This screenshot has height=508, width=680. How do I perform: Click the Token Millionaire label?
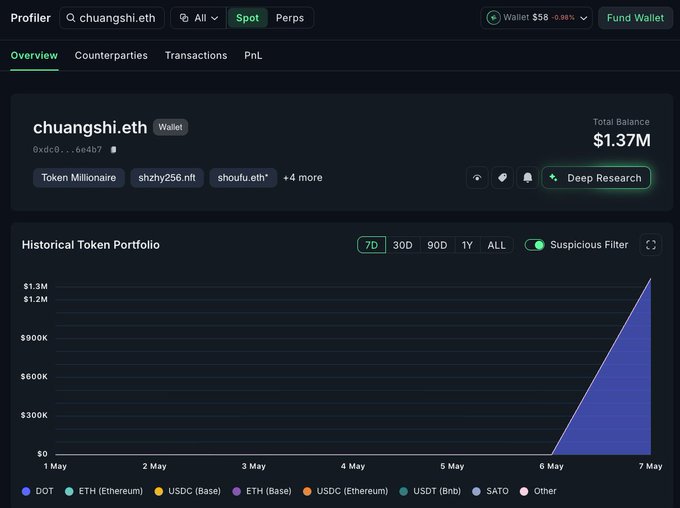click(78, 177)
